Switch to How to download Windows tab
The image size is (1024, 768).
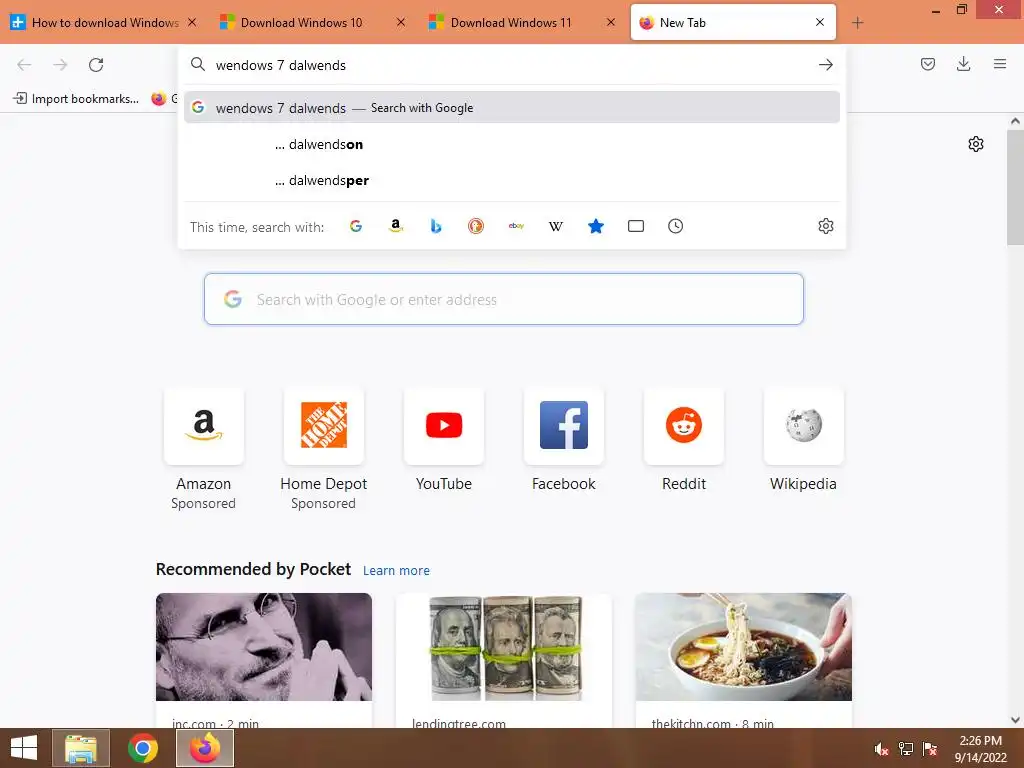pyautogui.click(x=104, y=23)
